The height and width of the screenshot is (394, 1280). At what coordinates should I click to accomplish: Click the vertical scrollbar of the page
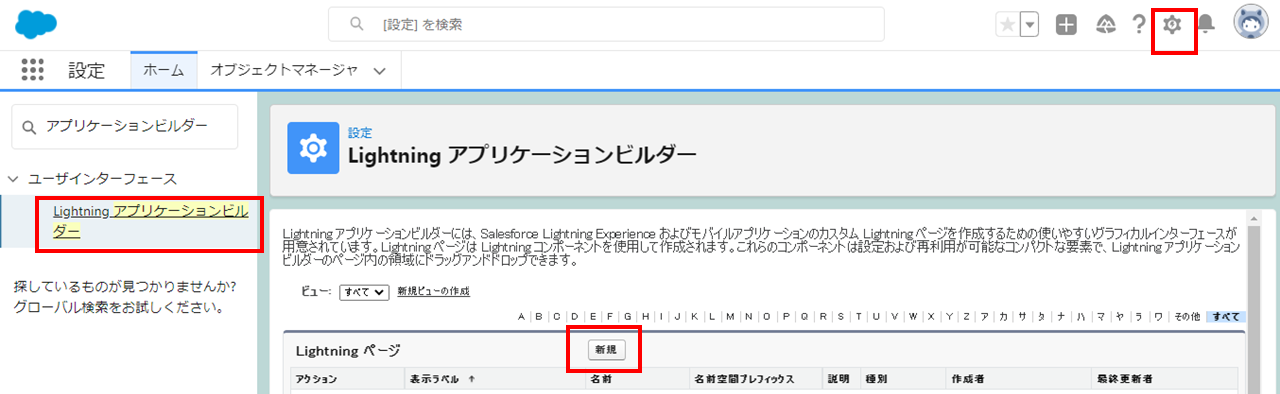pyautogui.click(x=1253, y=302)
